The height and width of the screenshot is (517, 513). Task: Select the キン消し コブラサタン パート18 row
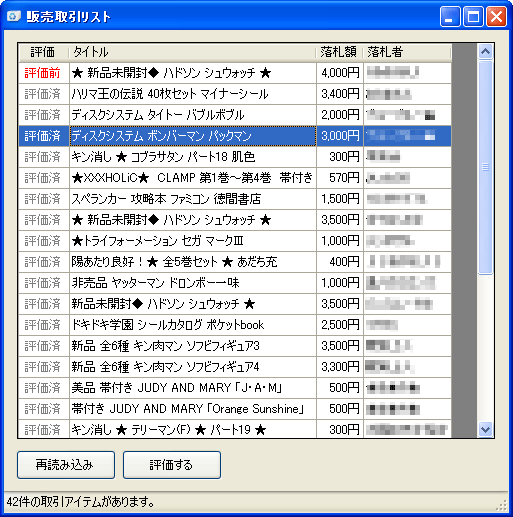tap(235, 157)
